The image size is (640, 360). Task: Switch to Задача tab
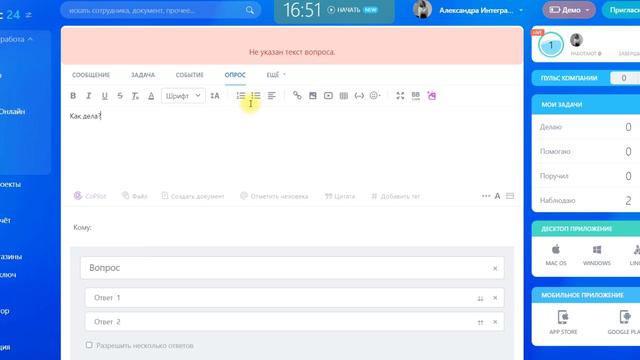click(x=143, y=75)
